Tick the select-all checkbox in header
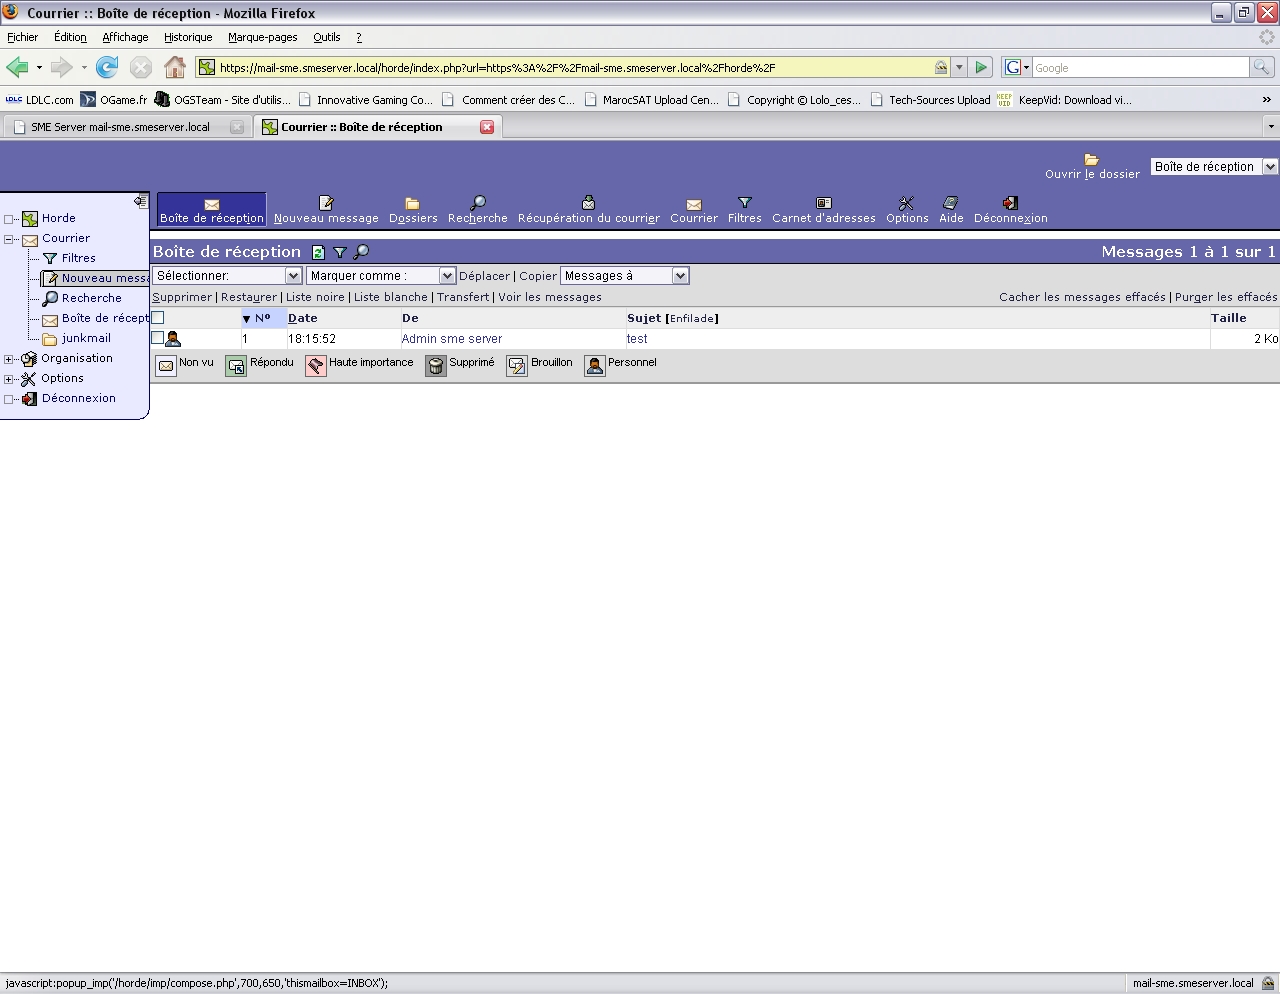The width and height of the screenshot is (1280, 994). pos(157,318)
